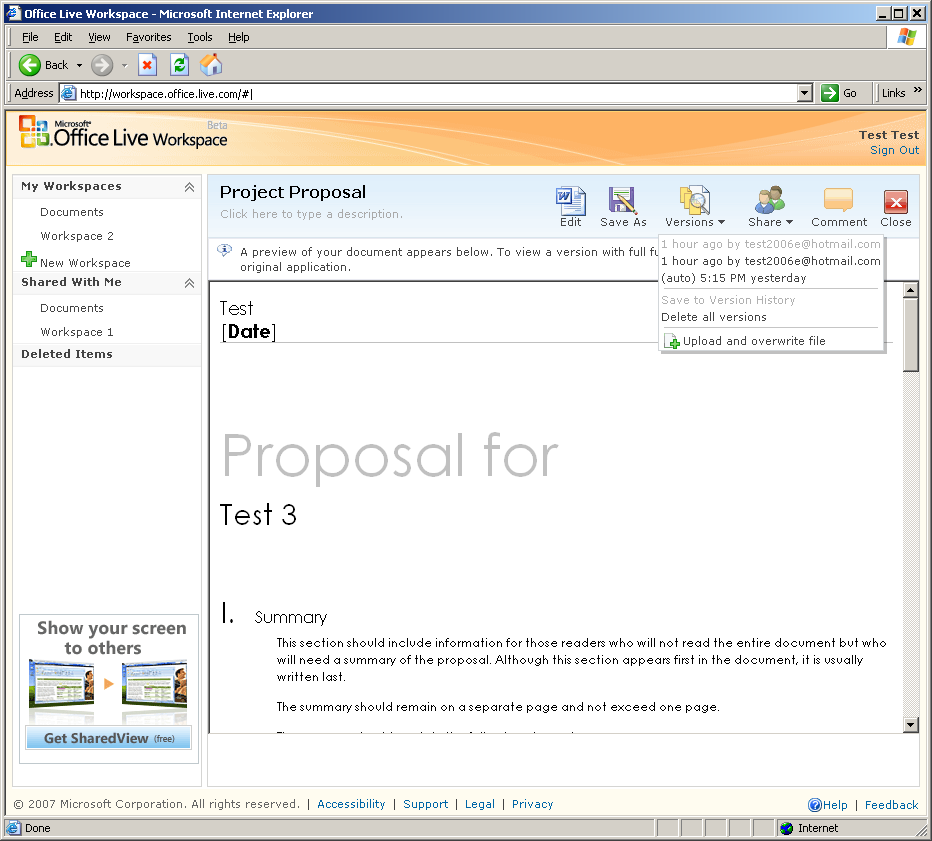Click the address bar URL field
Image resolution: width=932 pixels, height=841 pixels.
pyautogui.click(x=437, y=93)
